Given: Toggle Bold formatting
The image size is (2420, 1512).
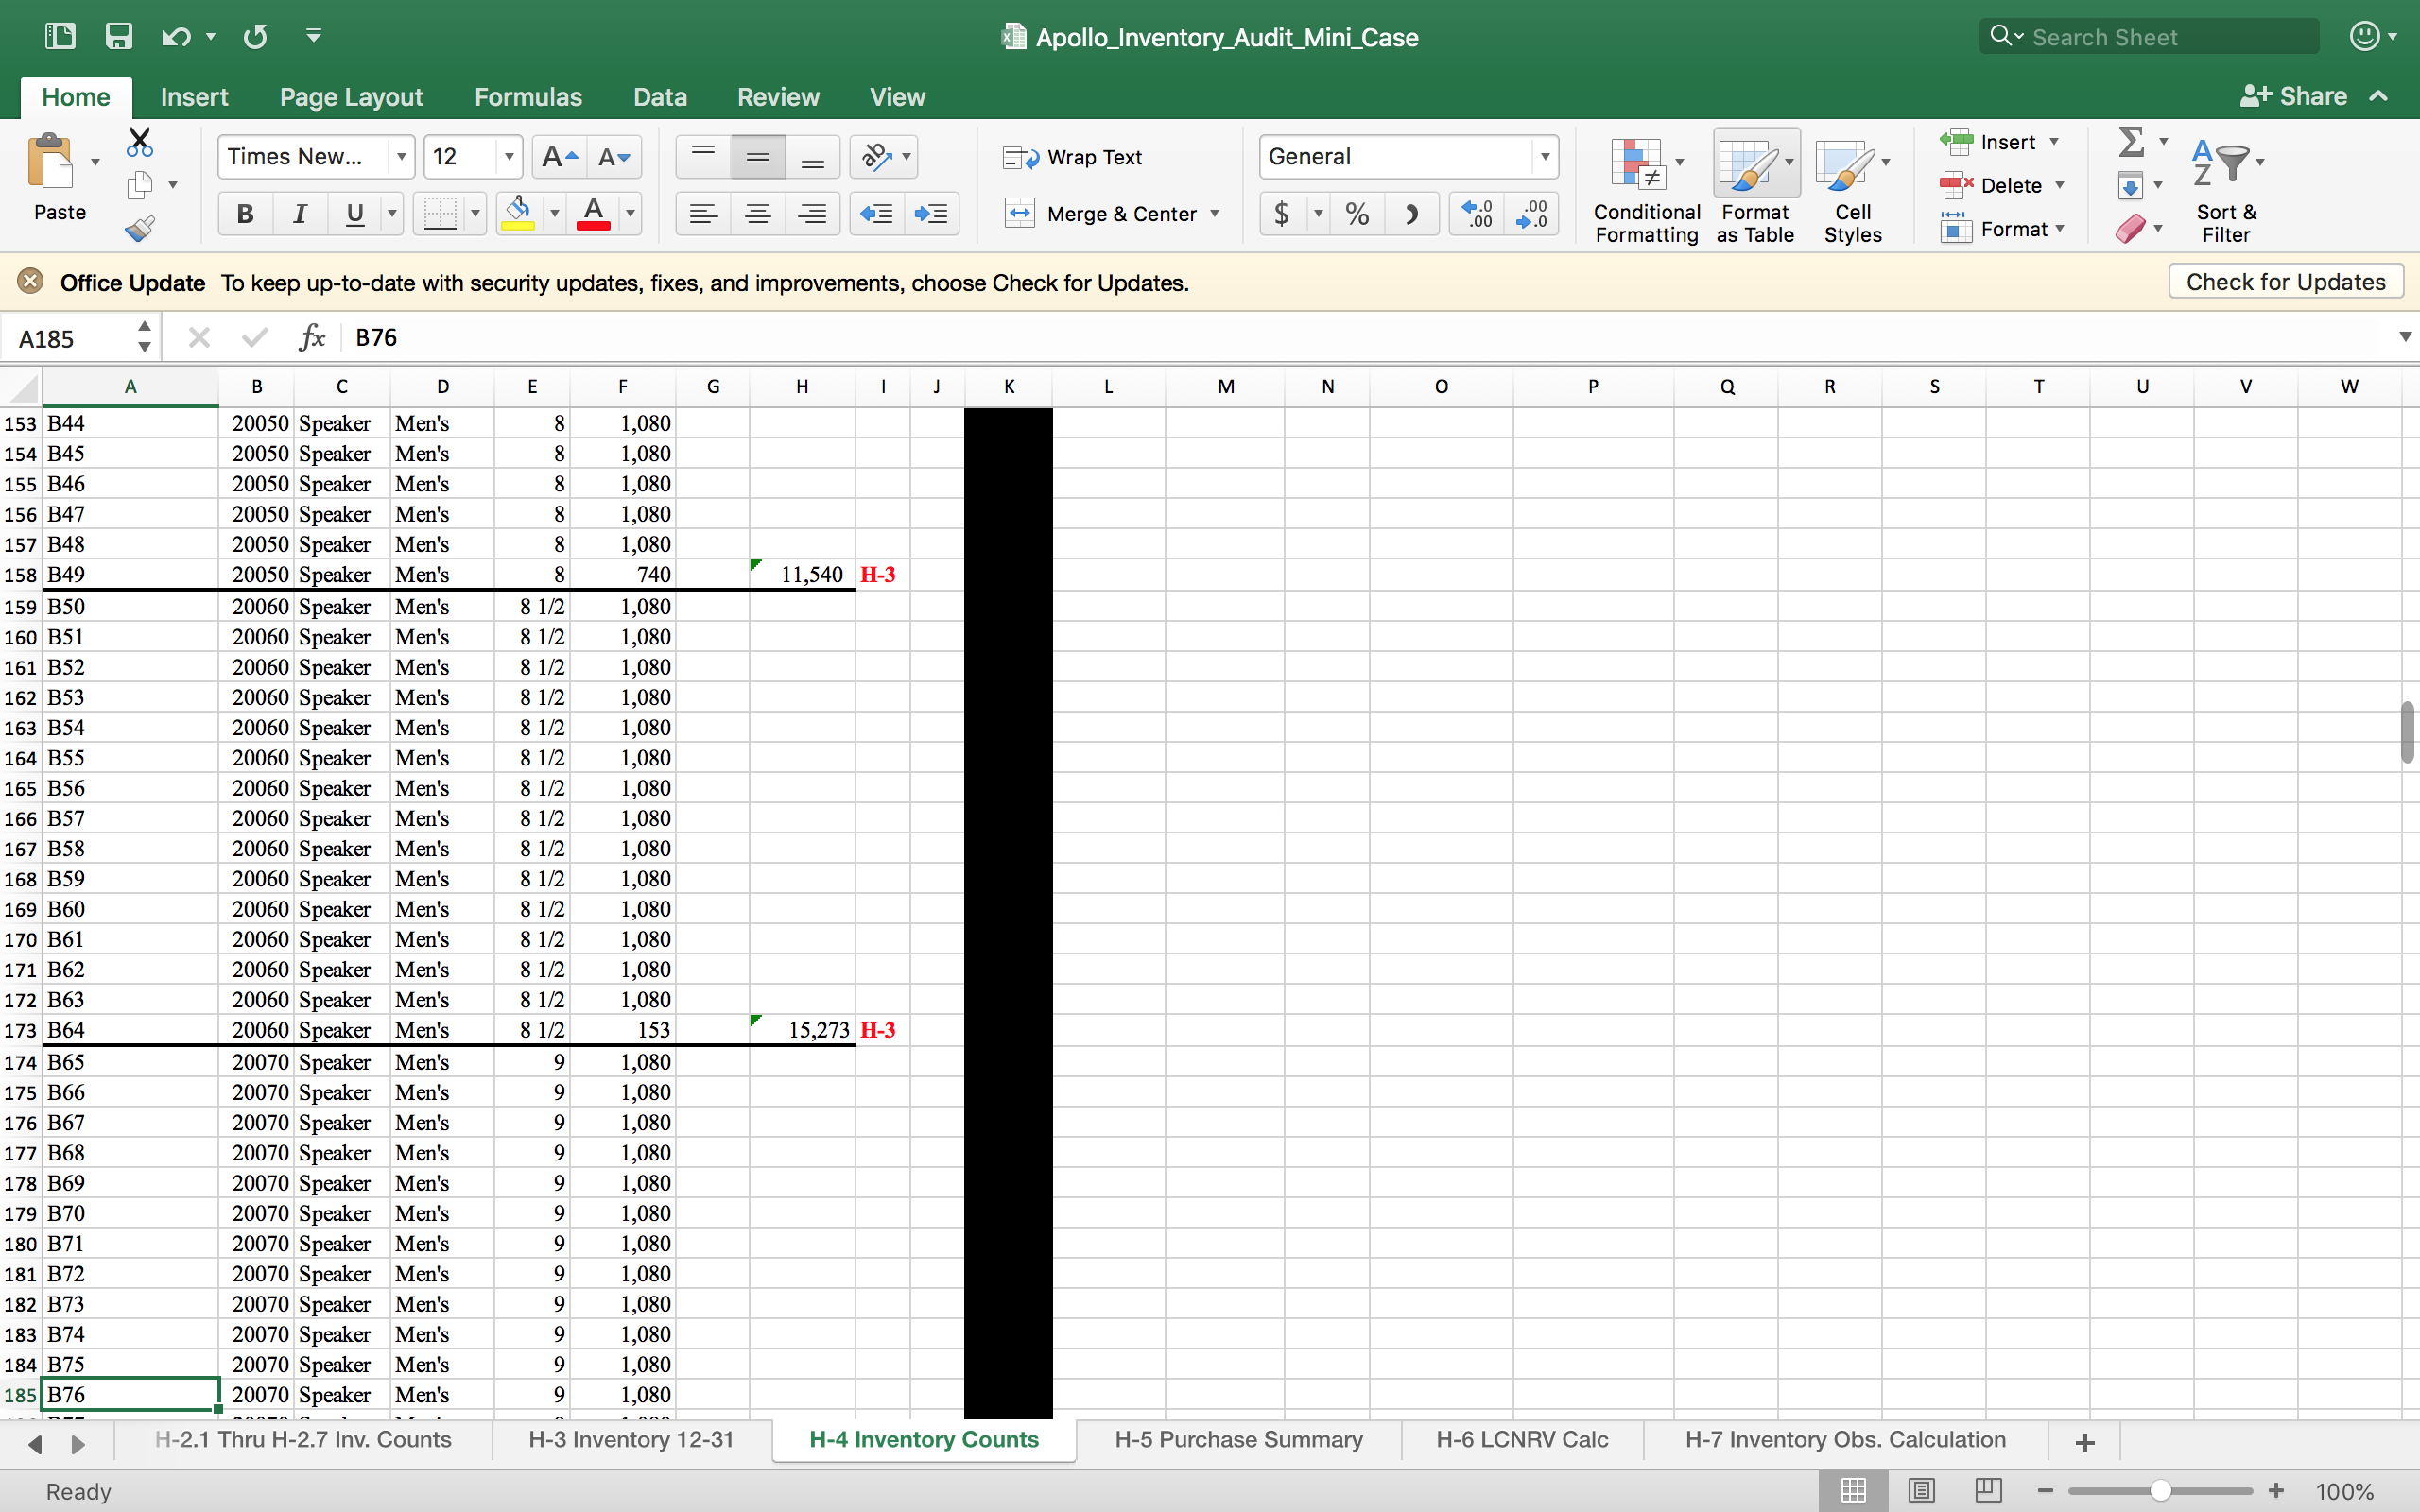Looking at the screenshot, I should click(x=245, y=214).
